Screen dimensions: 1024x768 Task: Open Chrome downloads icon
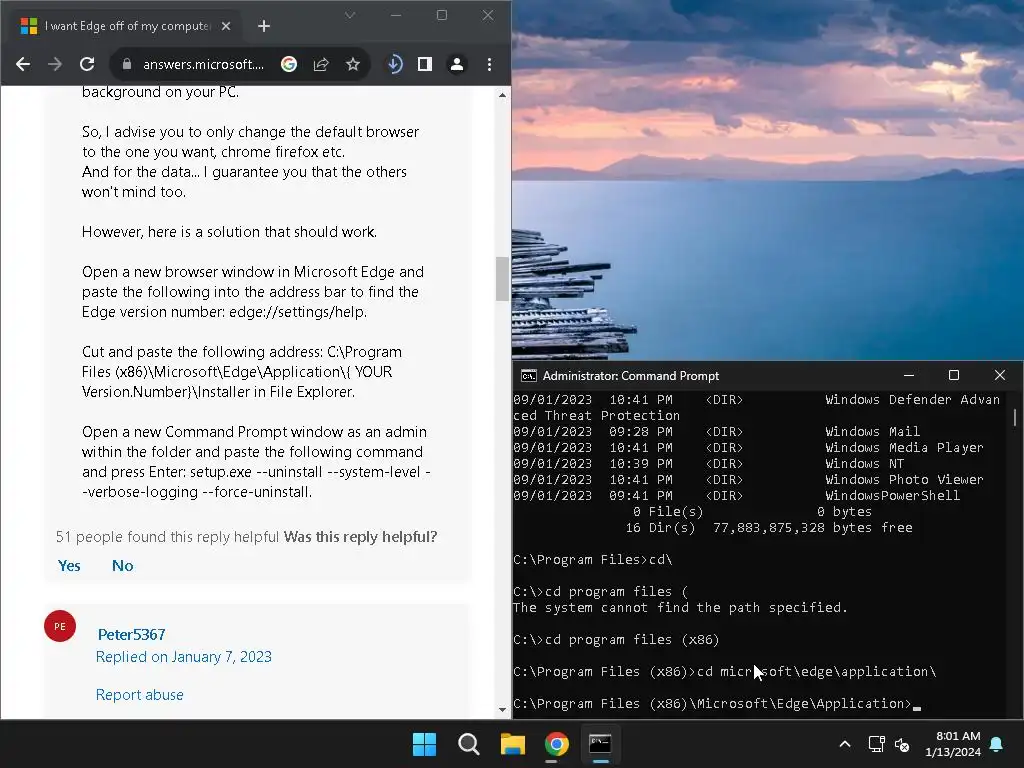click(394, 64)
